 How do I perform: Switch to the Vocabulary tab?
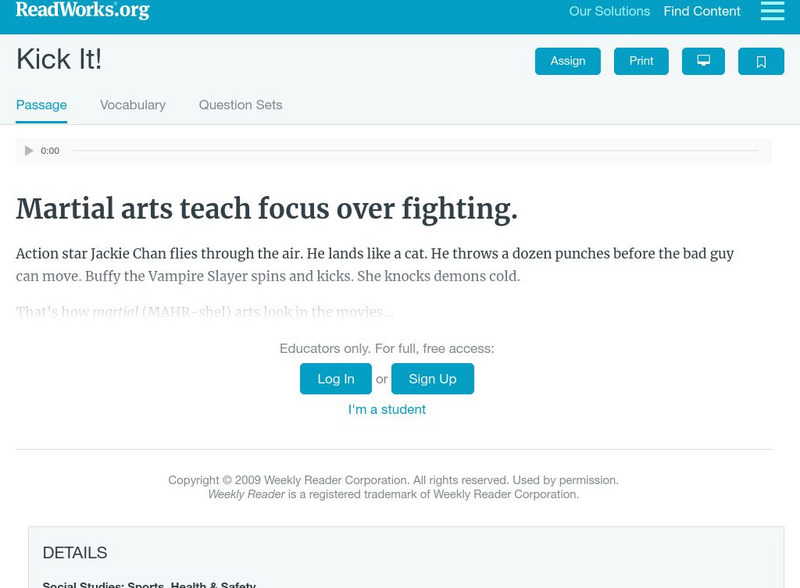133,105
